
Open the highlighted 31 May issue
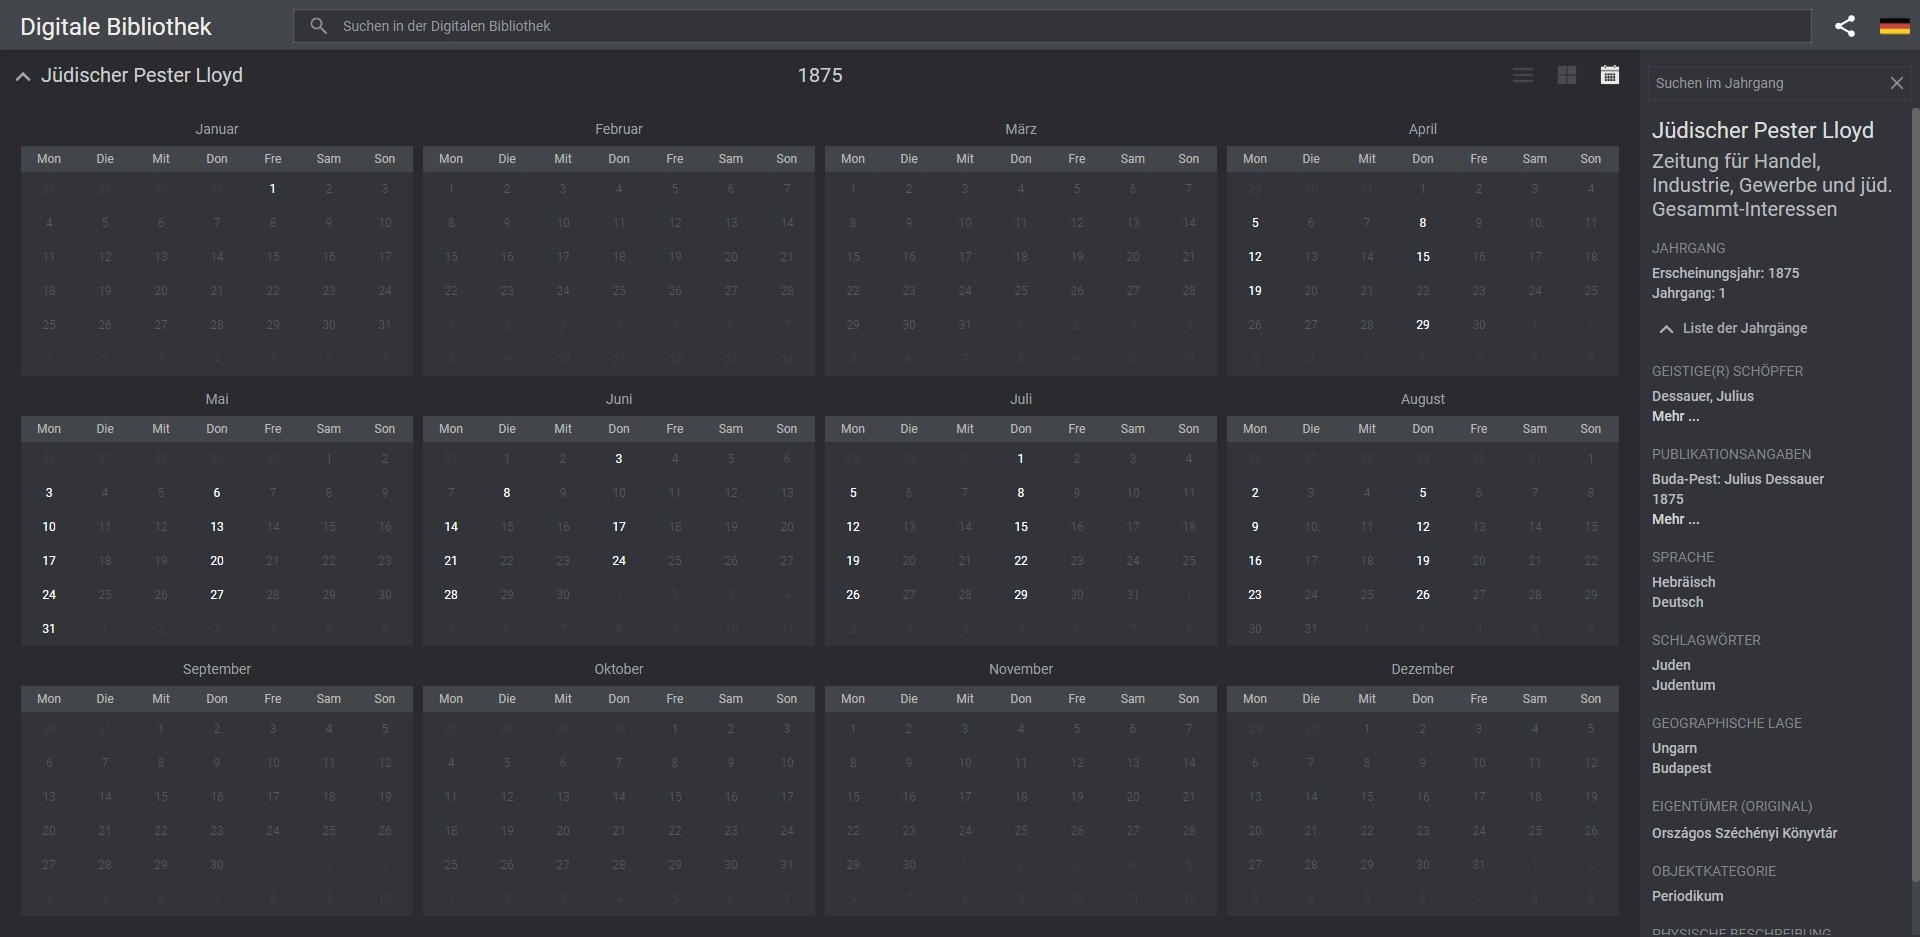tap(49, 629)
